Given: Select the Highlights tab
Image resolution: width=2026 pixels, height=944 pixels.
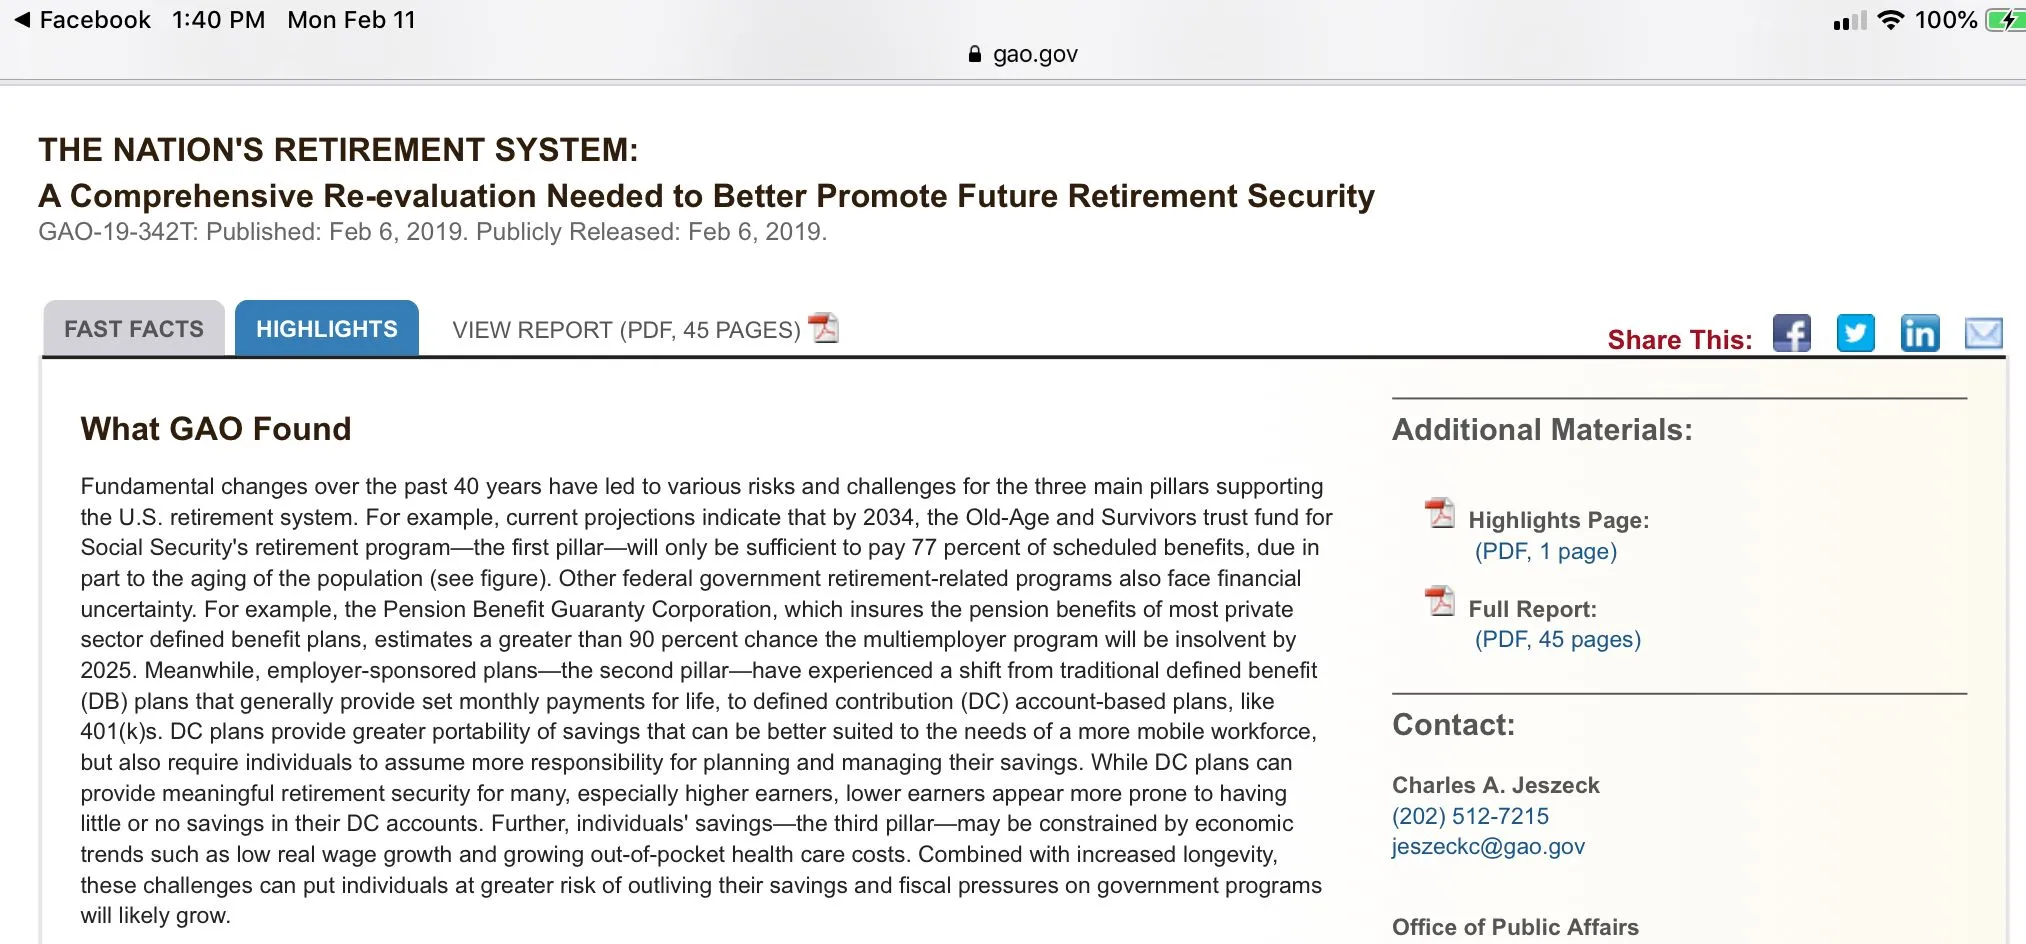Looking at the screenshot, I should pyautogui.click(x=327, y=329).
